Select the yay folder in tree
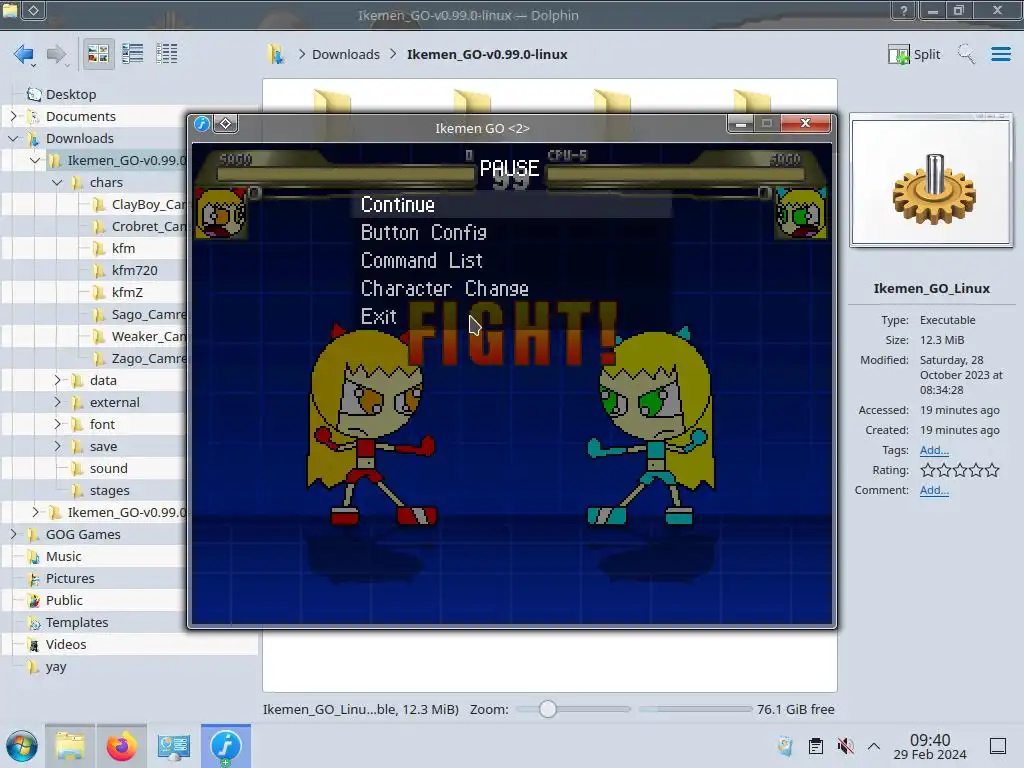This screenshot has height=768, width=1024. [x=56, y=667]
